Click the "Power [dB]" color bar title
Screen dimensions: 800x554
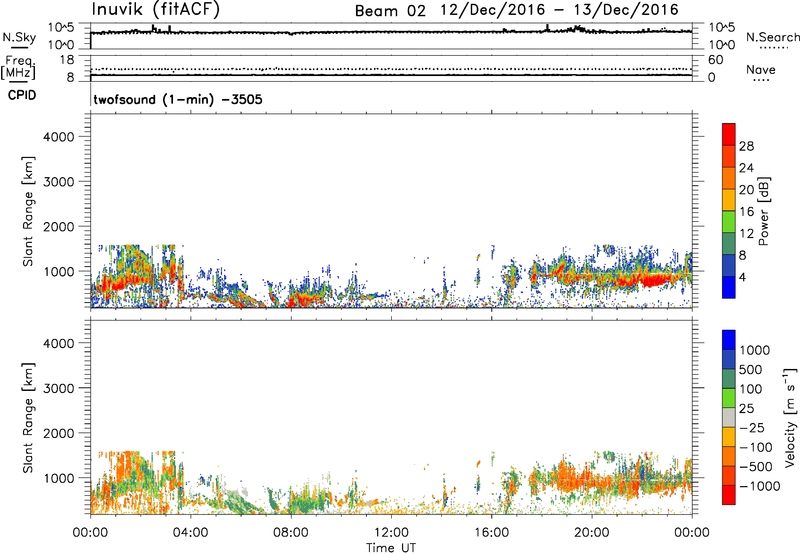[x=763, y=211]
